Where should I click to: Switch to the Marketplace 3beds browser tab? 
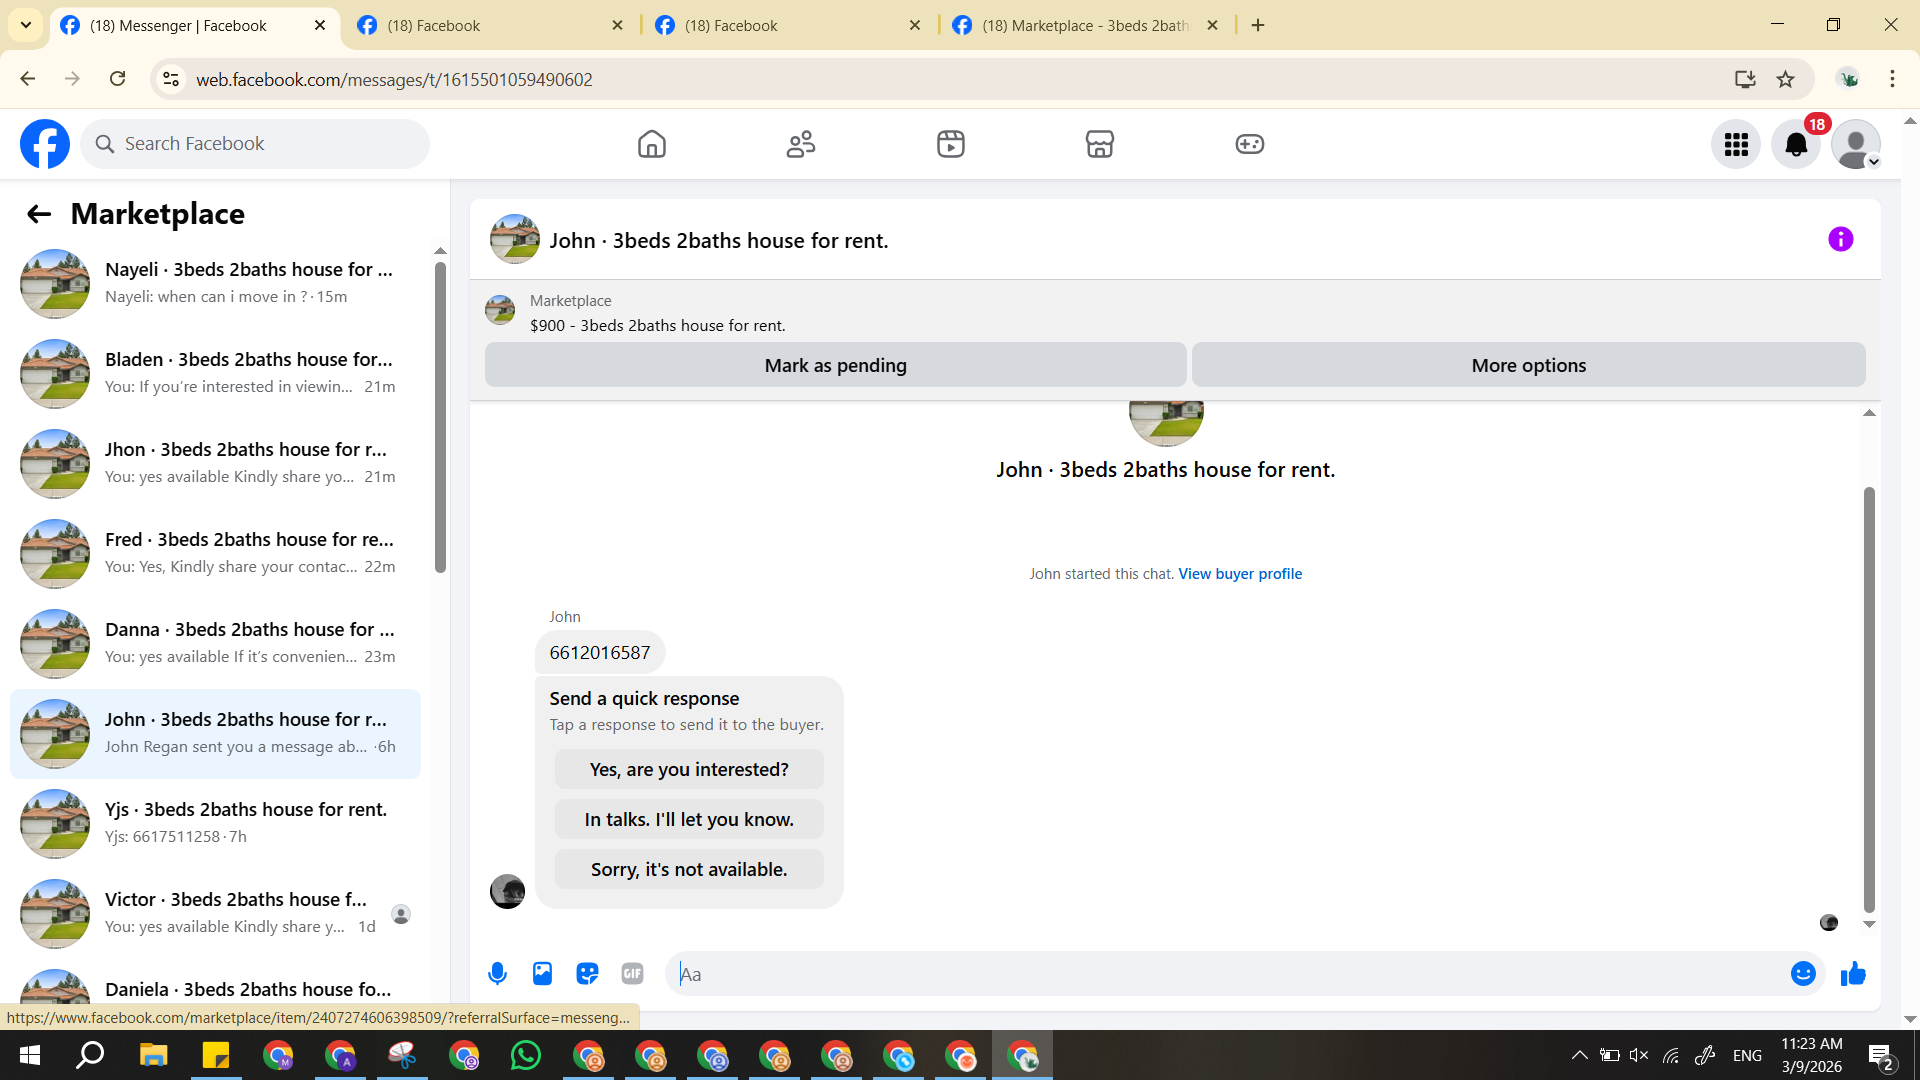pyautogui.click(x=1084, y=25)
